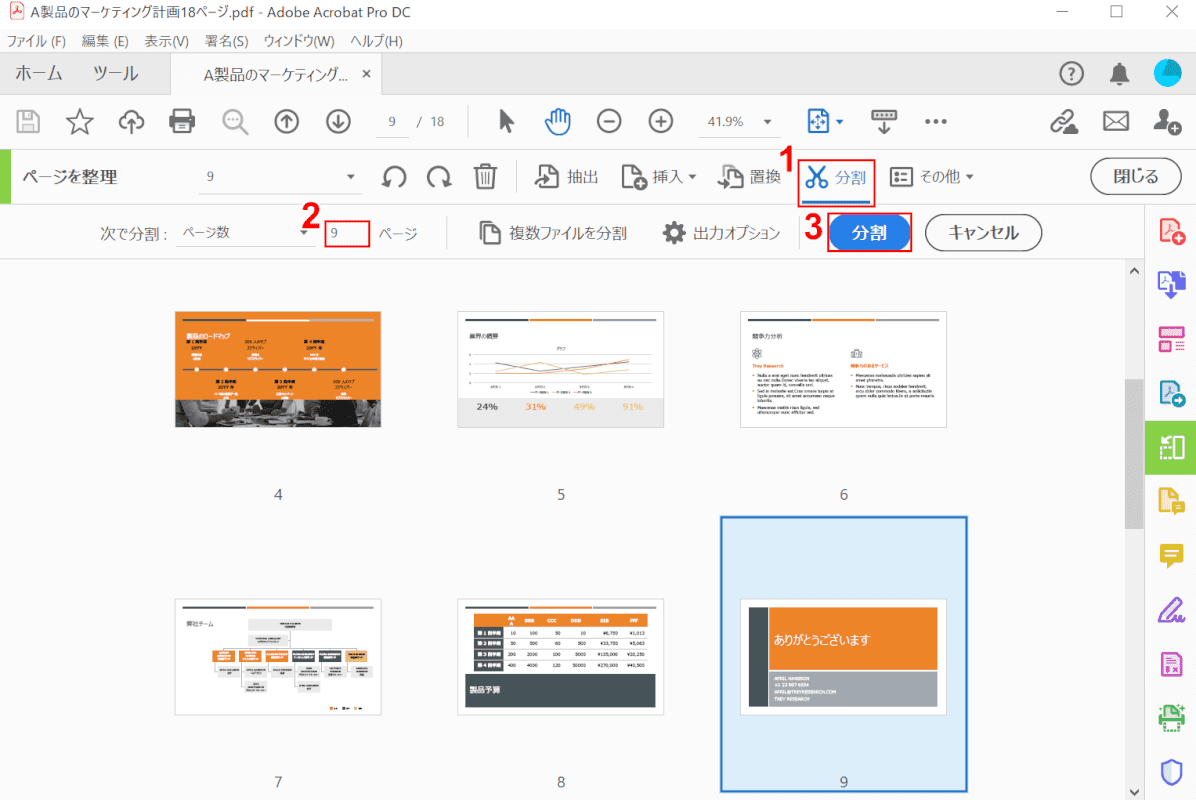Open Fill & Sign pen tool in sidebar
Screen dimensions: 1196x800
(1172, 609)
